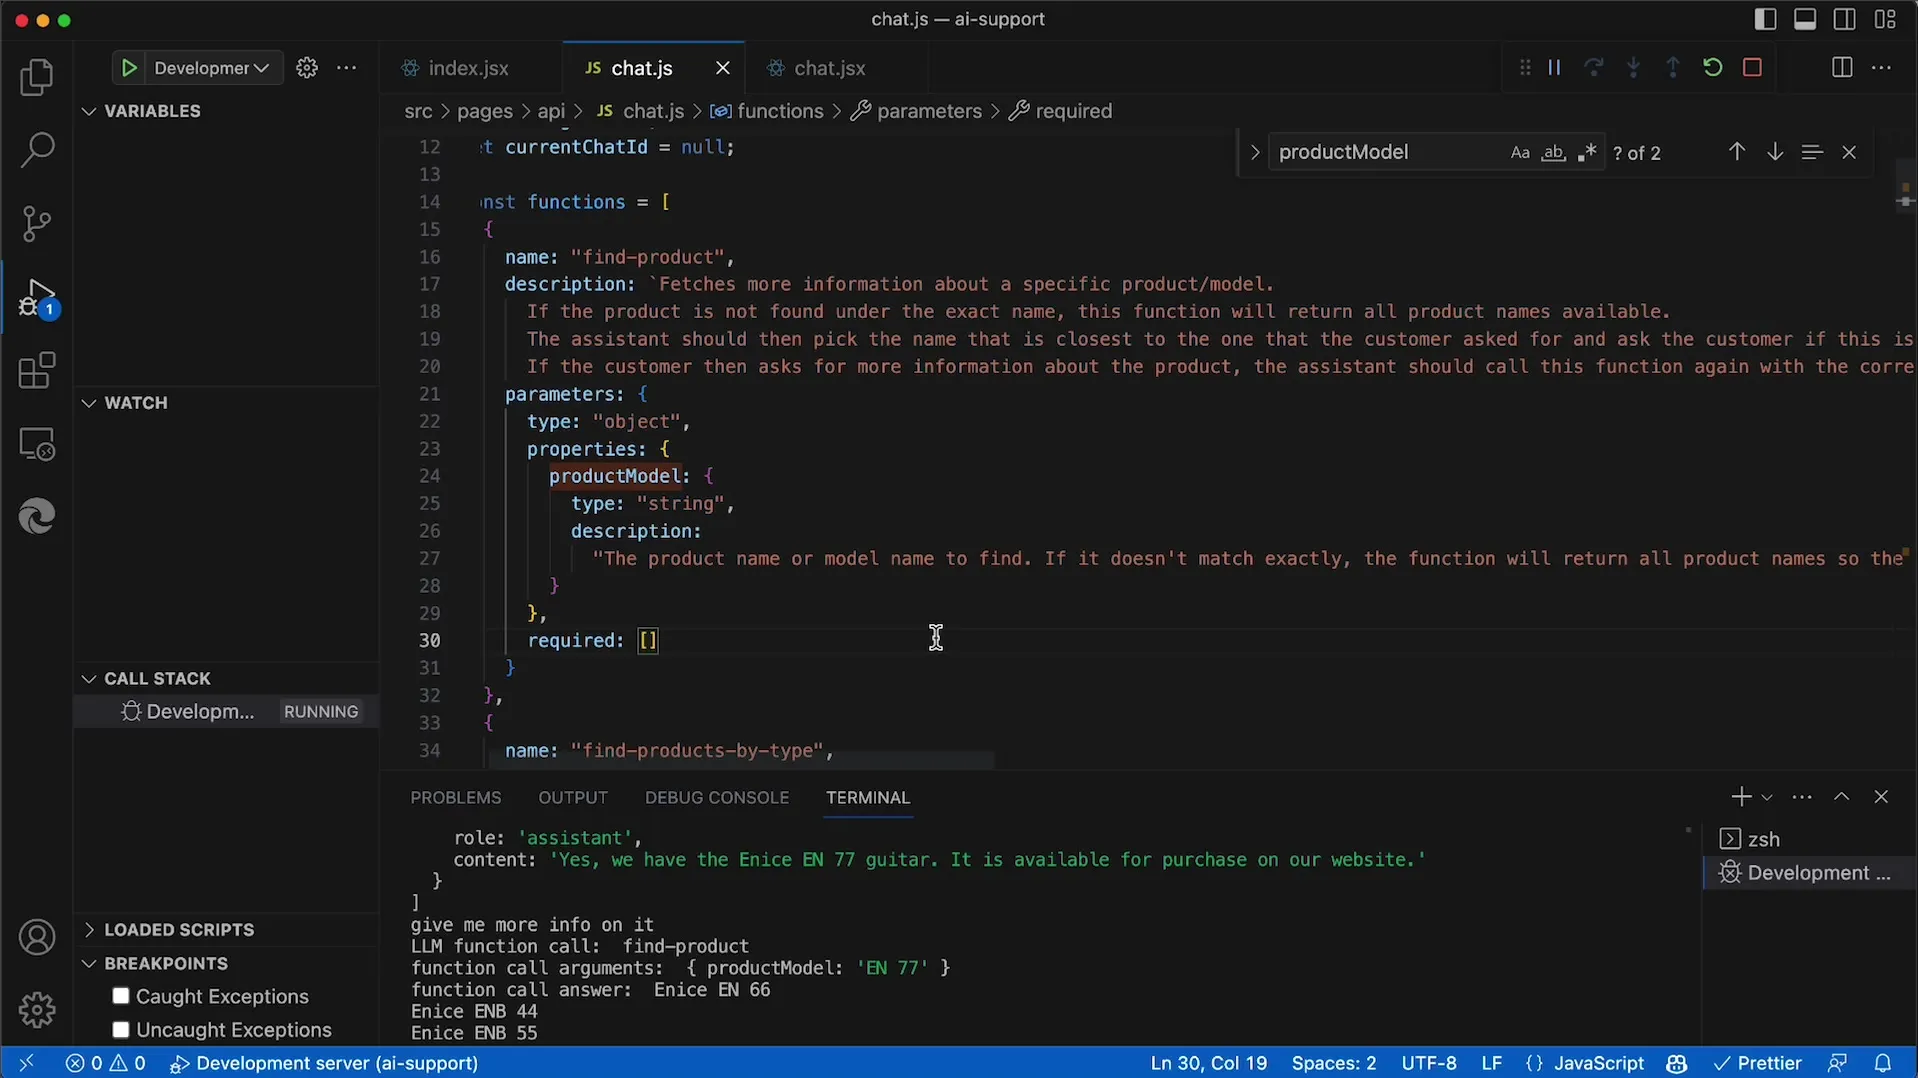Open the Search view in activity bar
Screen dimensions: 1918x1078
click(37, 150)
